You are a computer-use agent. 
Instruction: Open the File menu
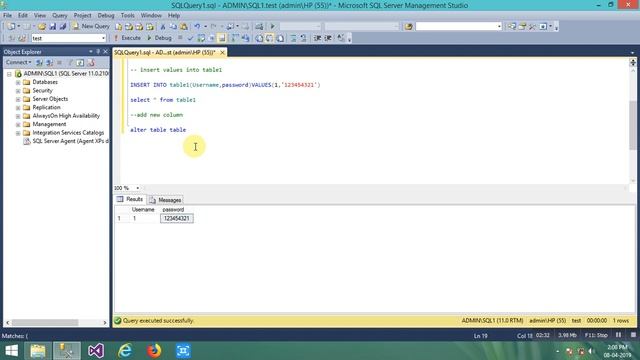[7, 16]
